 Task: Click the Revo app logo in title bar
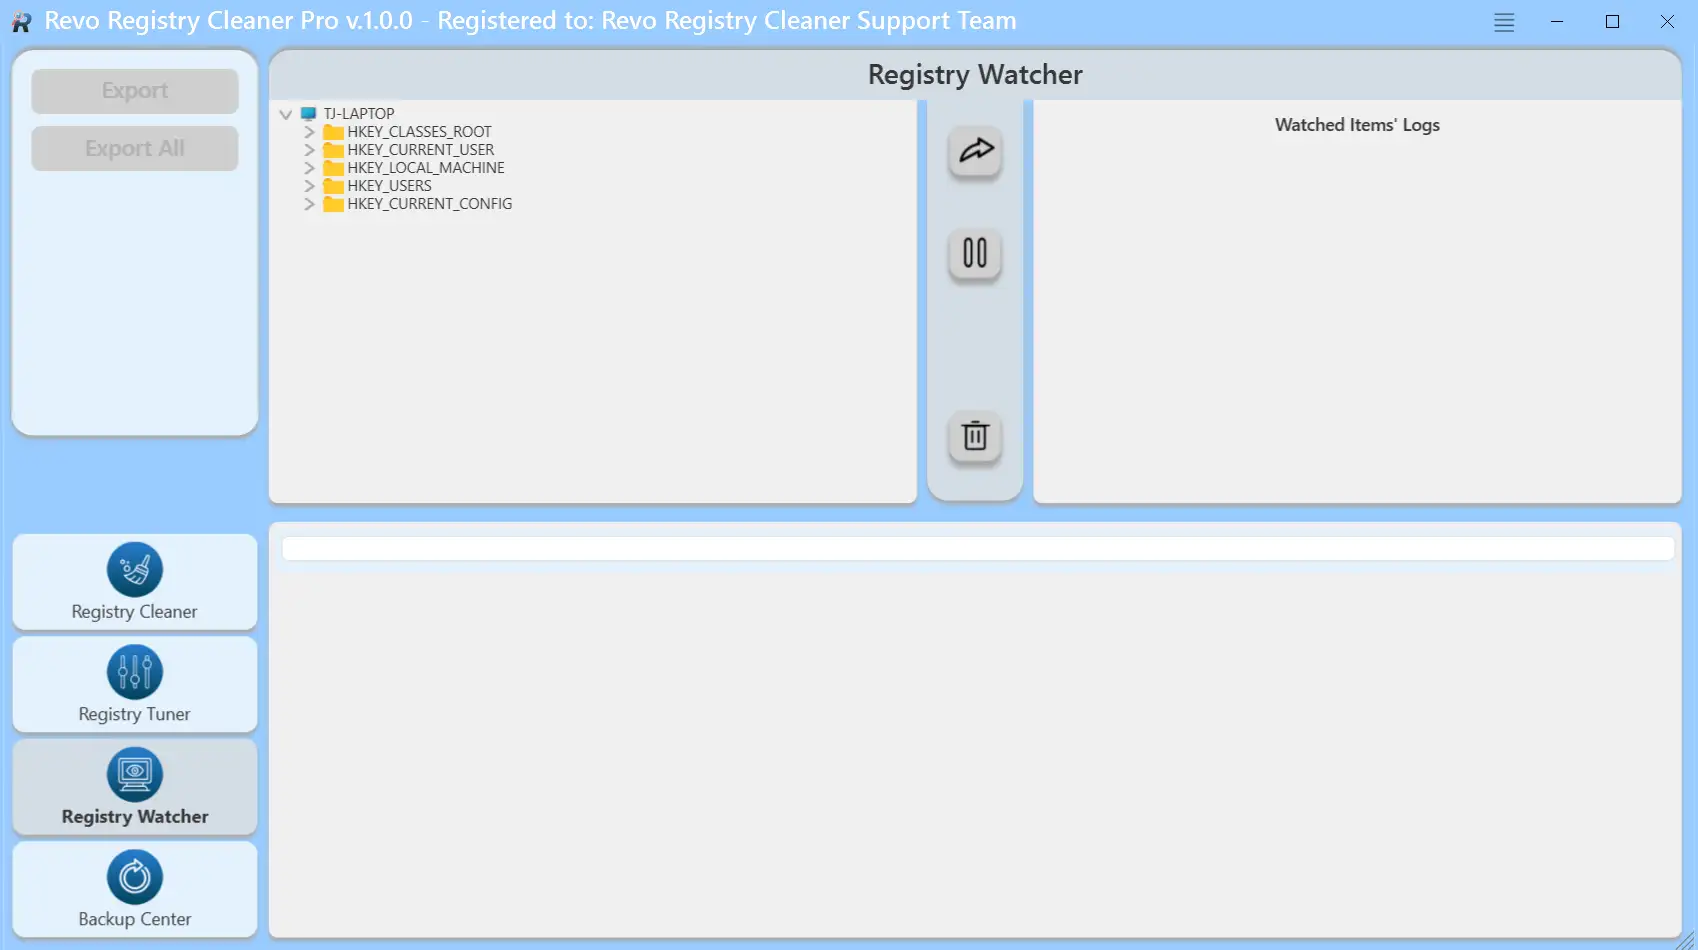[x=21, y=22]
